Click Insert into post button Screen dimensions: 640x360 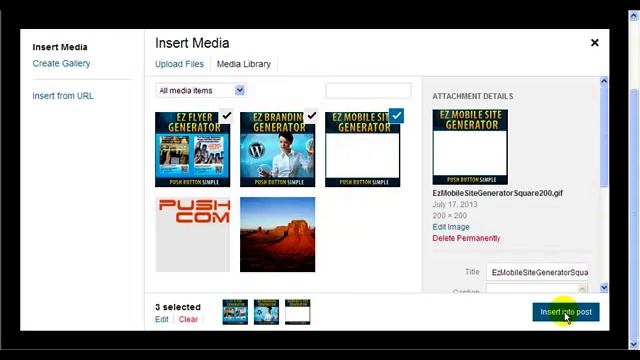pyautogui.click(x=566, y=312)
